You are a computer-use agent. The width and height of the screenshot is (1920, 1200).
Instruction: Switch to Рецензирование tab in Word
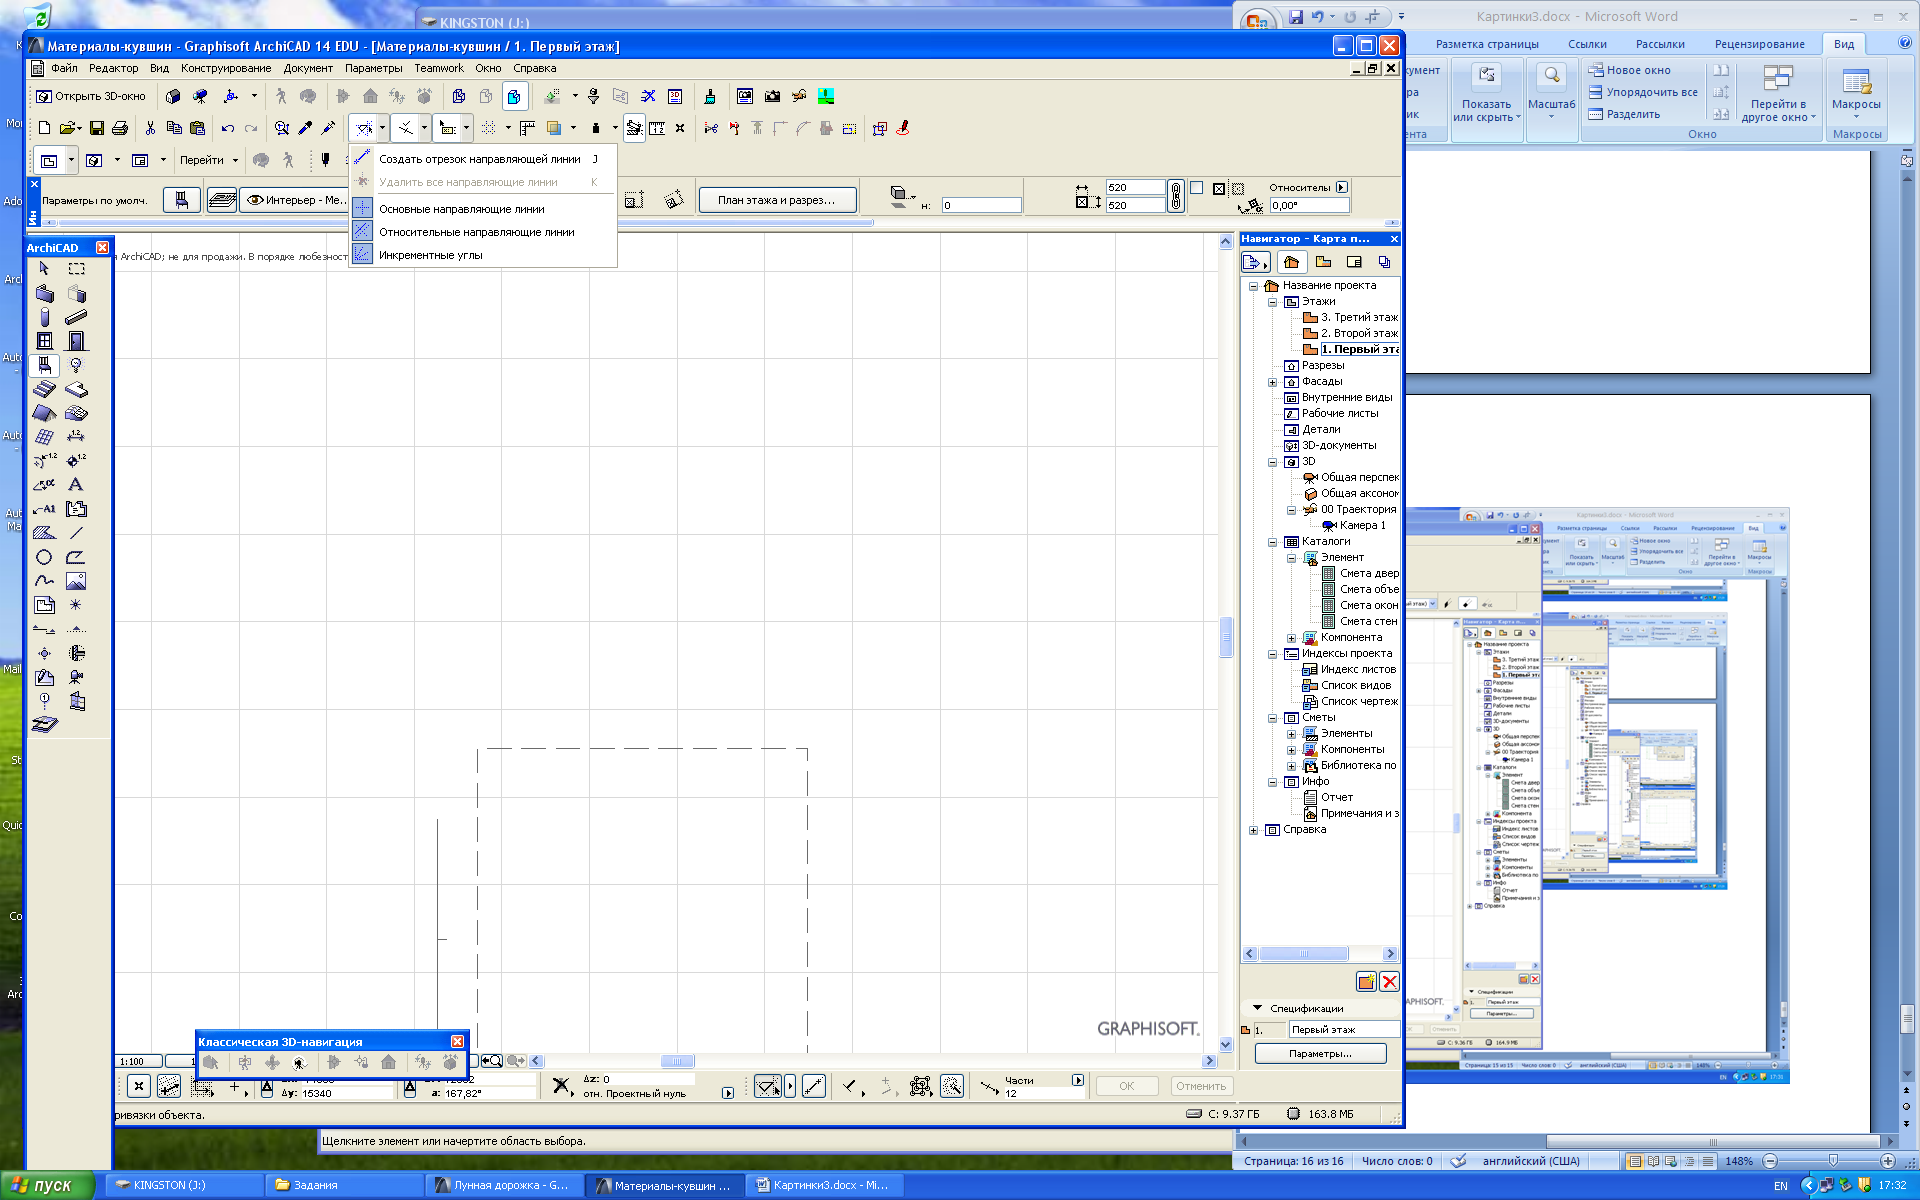(1759, 44)
